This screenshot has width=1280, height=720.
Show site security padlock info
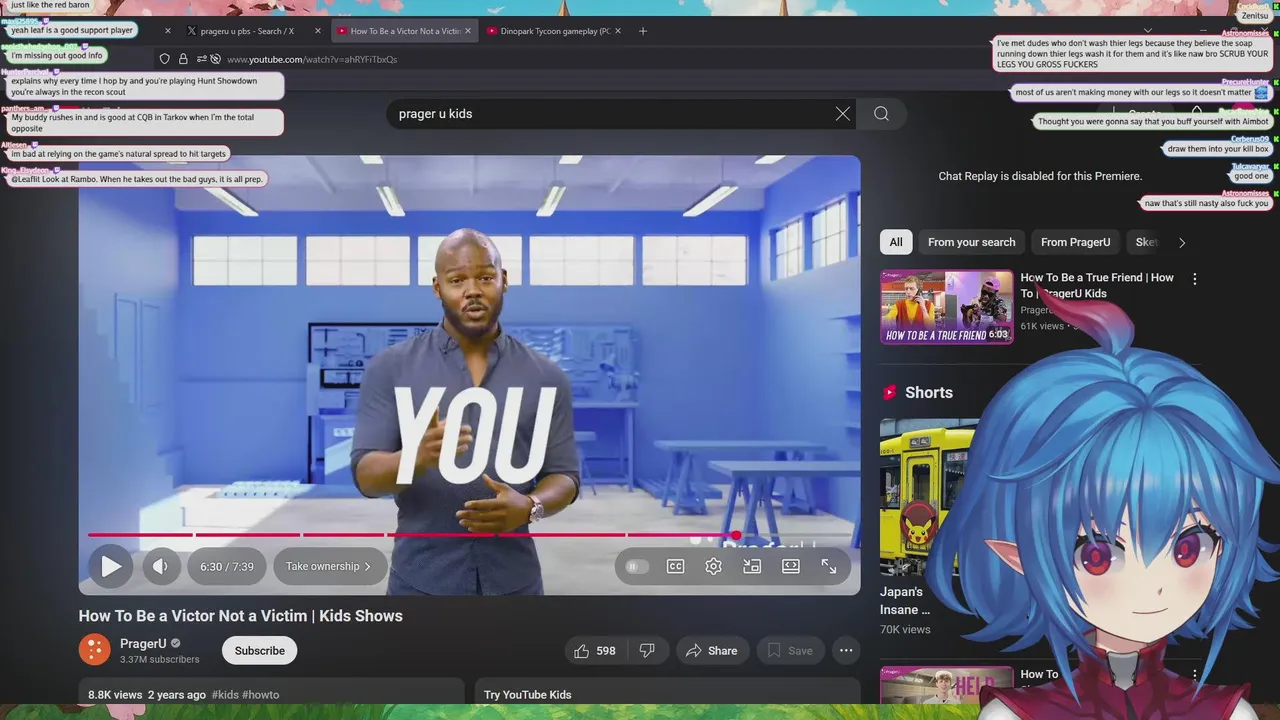pyautogui.click(x=183, y=59)
